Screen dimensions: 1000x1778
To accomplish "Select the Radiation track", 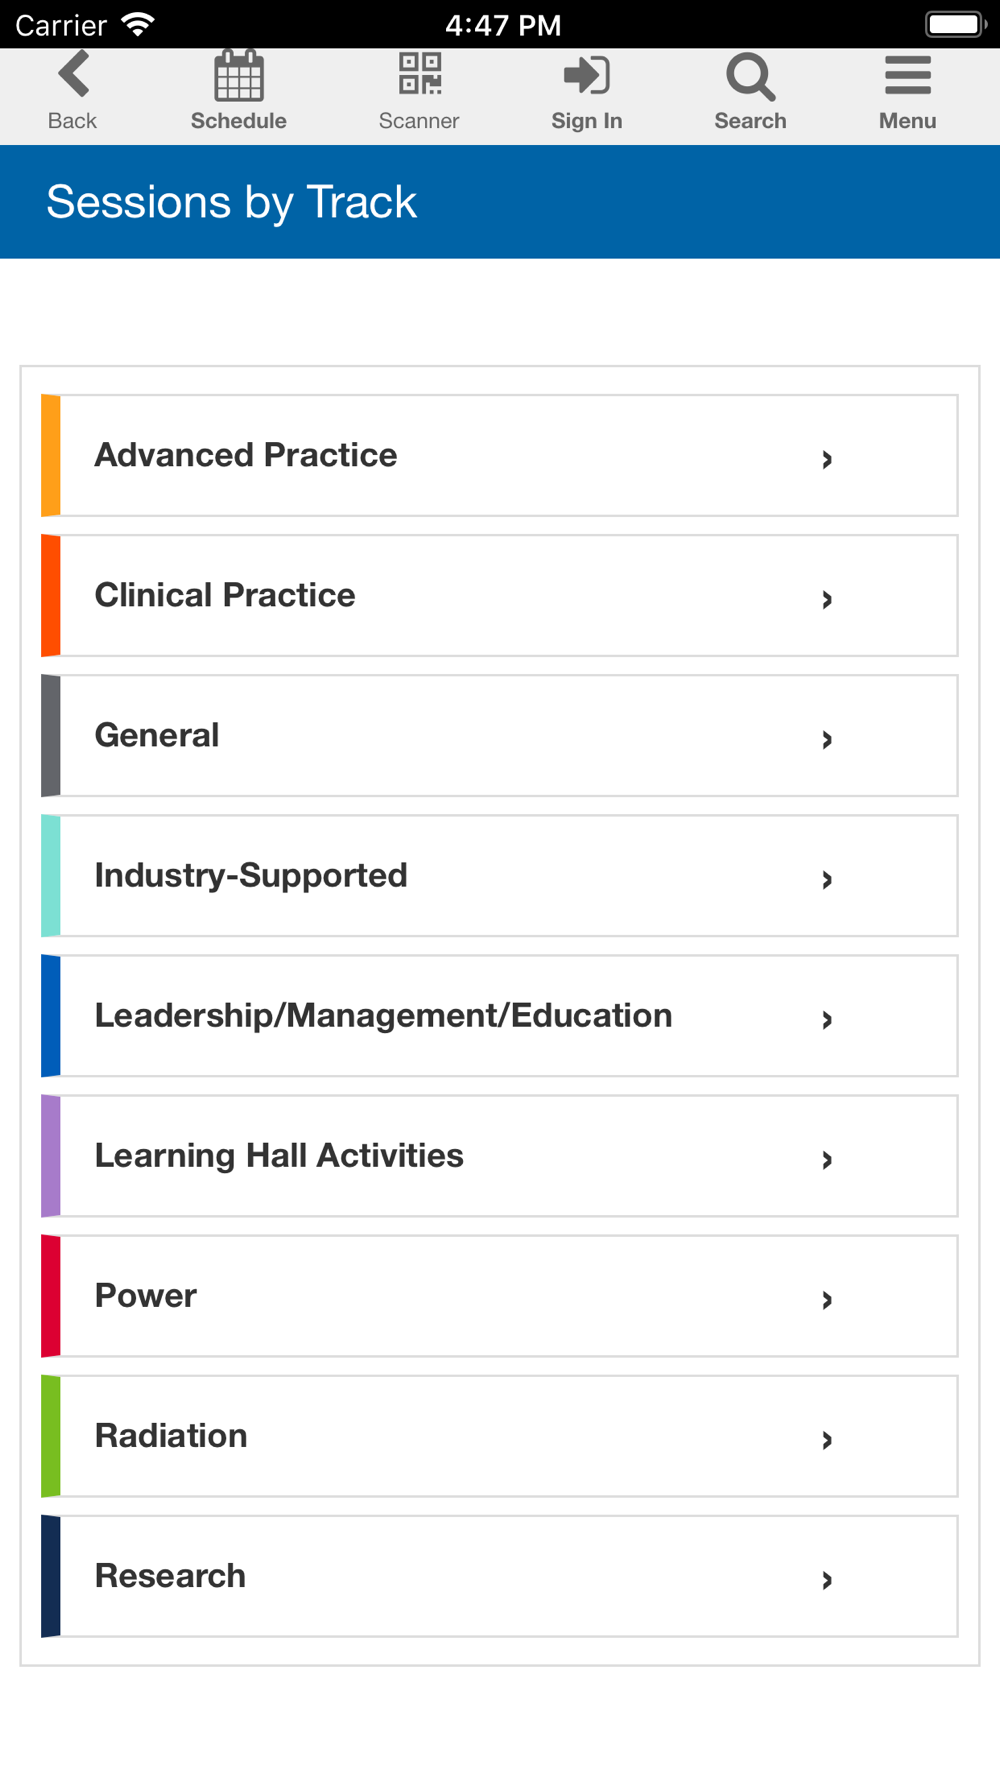I will (499, 1436).
